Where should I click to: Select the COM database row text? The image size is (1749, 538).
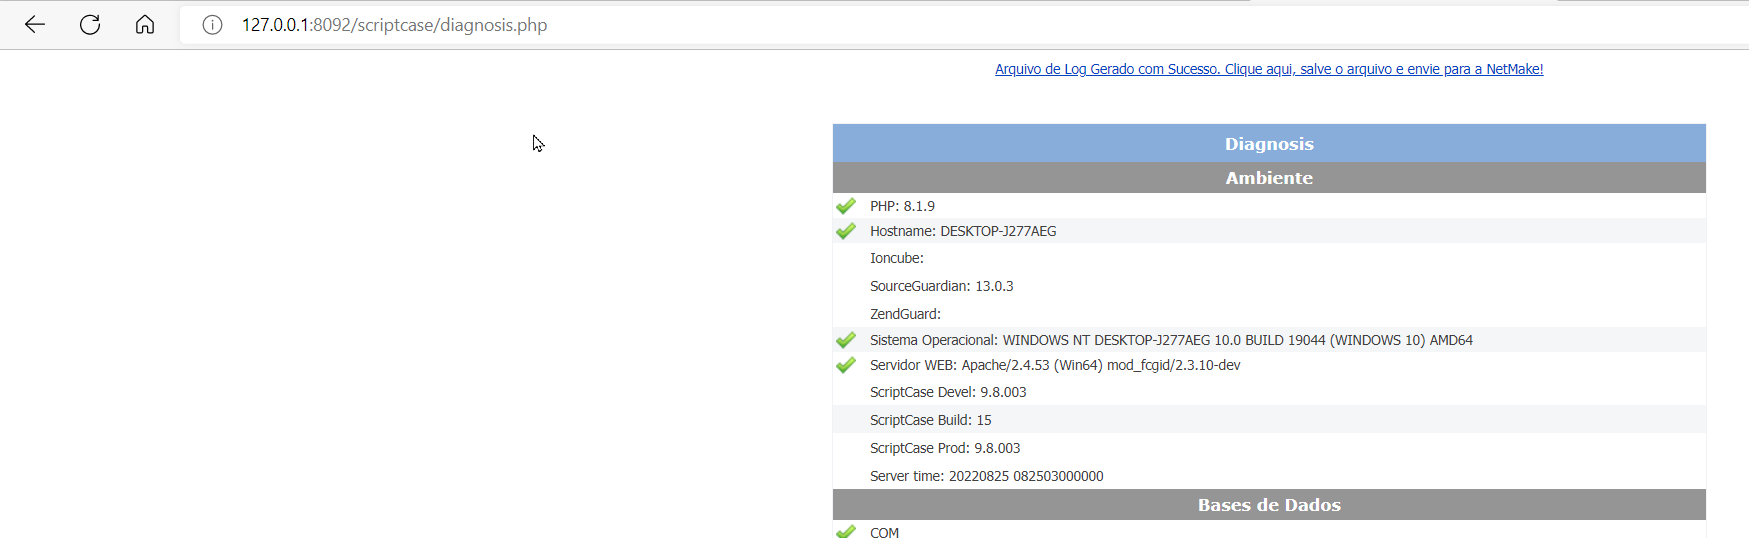tap(884, 532)
